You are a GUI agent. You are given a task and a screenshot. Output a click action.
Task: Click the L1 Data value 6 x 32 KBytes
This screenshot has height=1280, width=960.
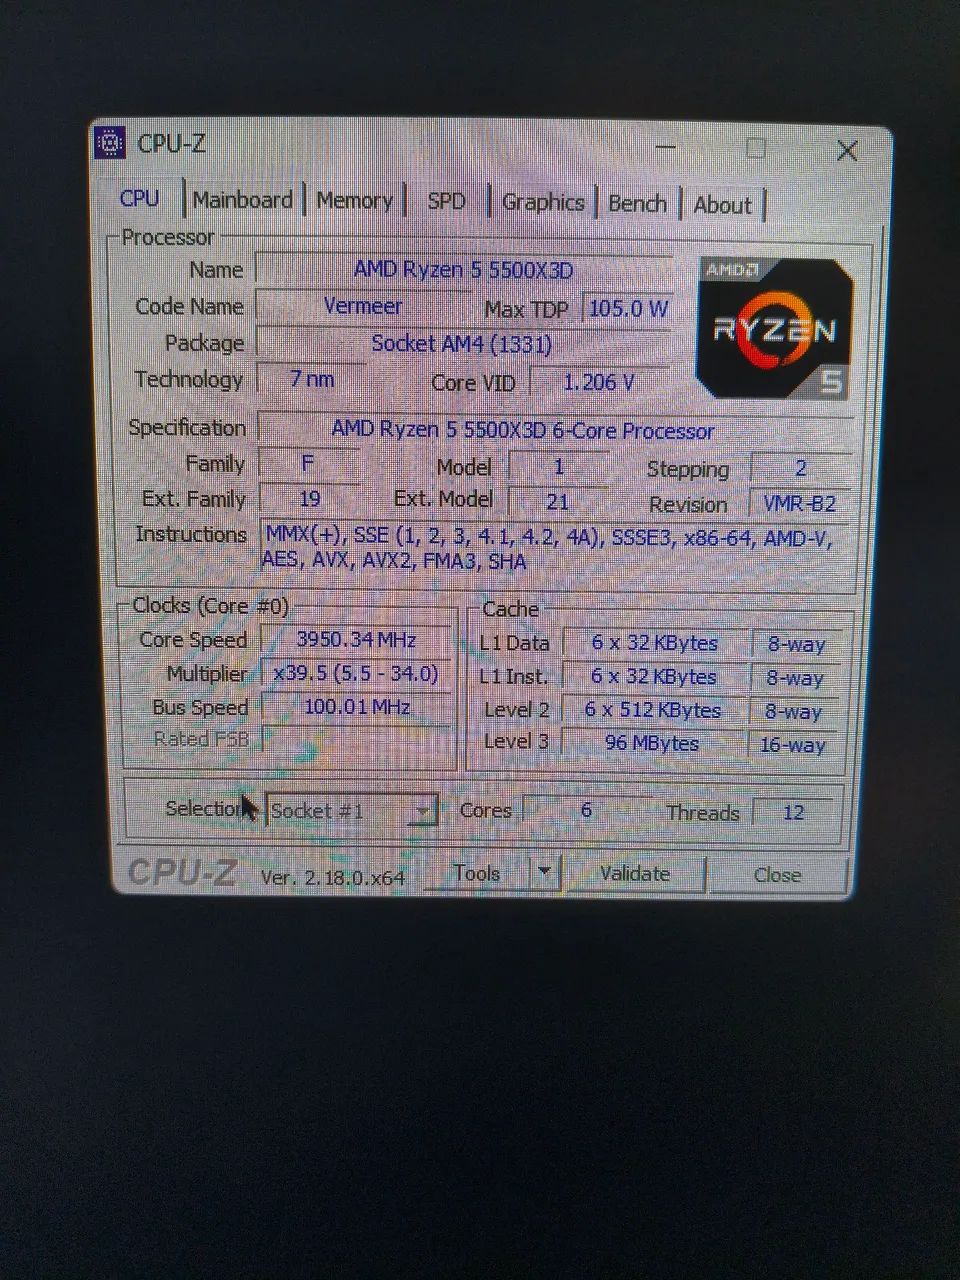(654, 643)
